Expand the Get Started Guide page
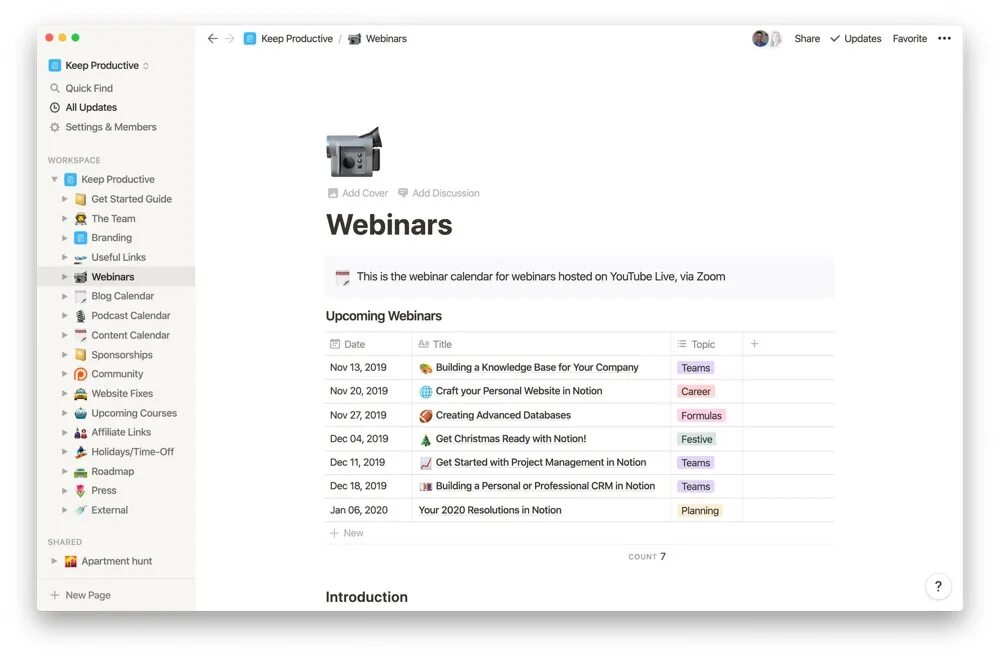 (x=64, y=199)
